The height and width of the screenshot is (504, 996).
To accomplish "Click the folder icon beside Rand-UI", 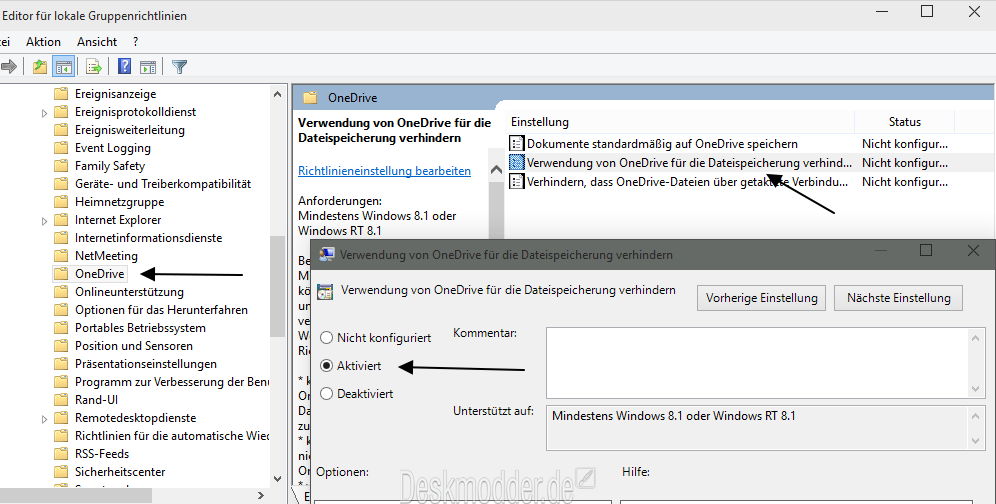I will 61,400.
